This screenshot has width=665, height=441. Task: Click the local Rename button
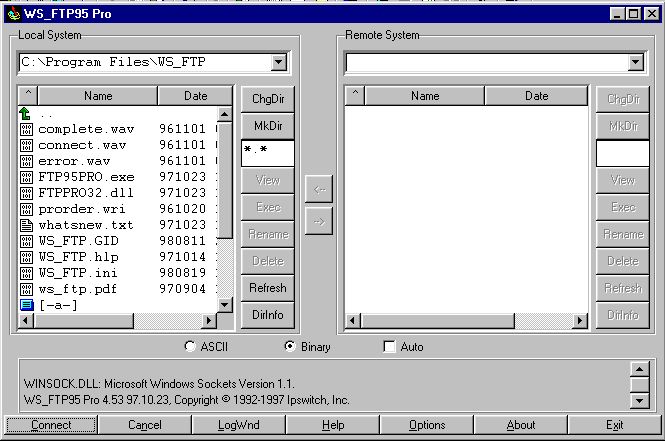click(x=268, y=234)
